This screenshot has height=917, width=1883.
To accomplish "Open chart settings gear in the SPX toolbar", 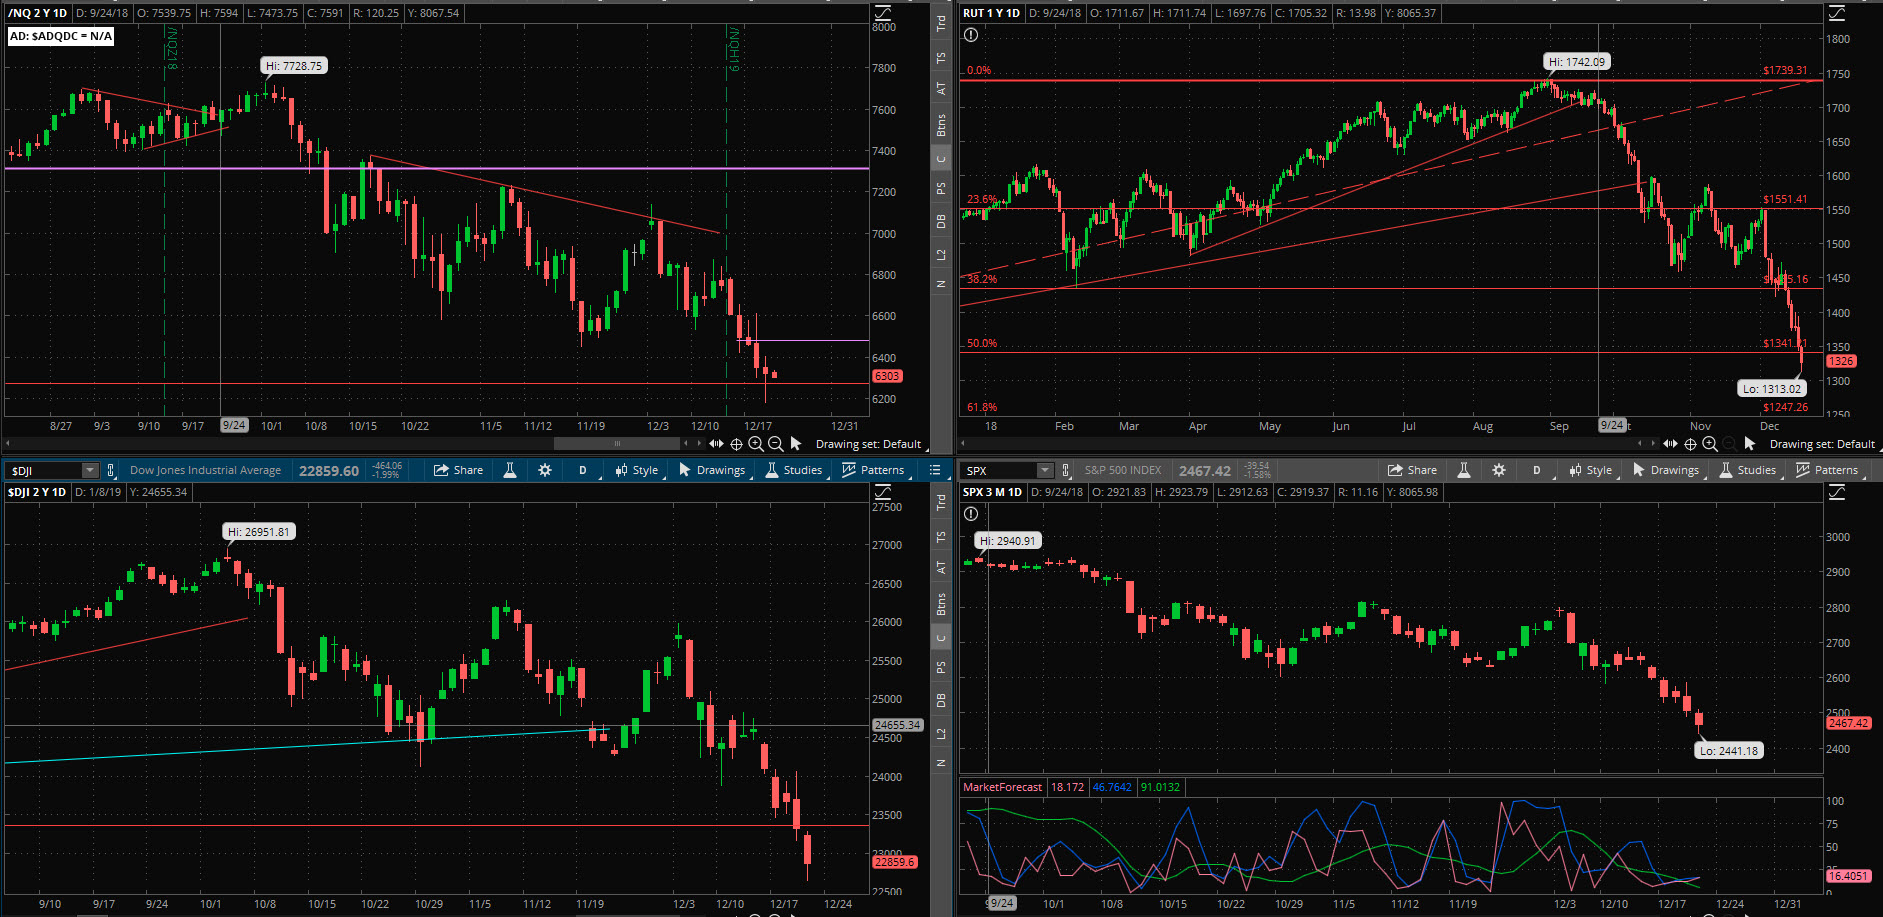I will pos(1499,470).
